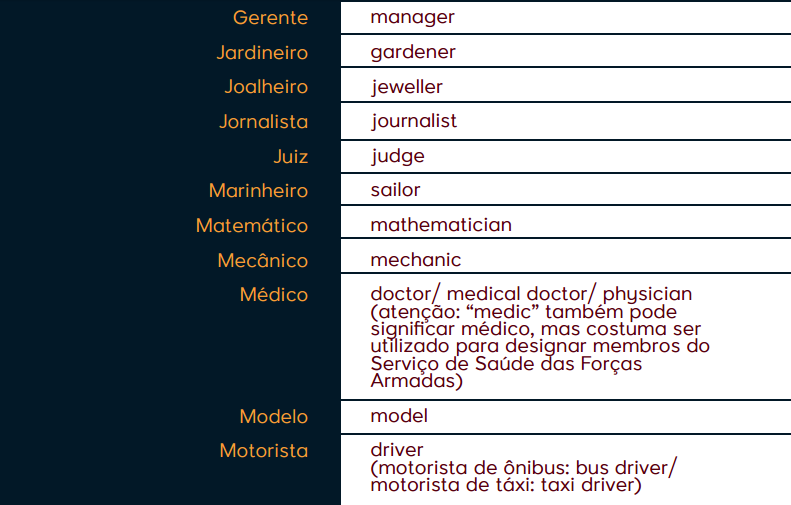Image resolution: width=791 pixels, height=505 pixels.
Task: Click the "Joalheiro" term
Action: (266, 87)
